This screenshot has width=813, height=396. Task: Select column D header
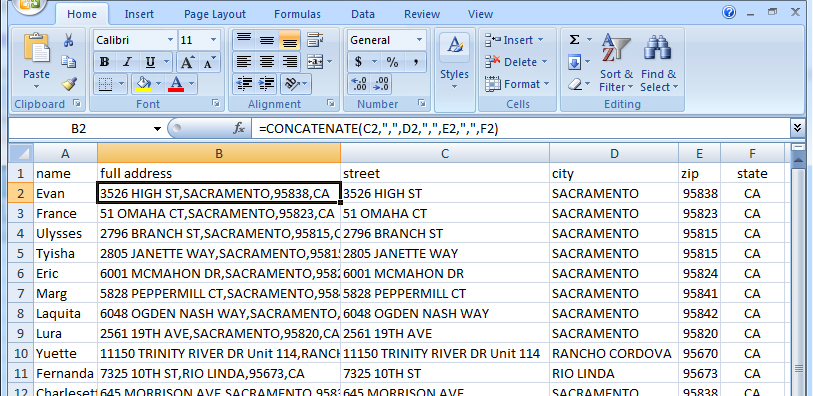pyautogui.click(x=614, y=153)
